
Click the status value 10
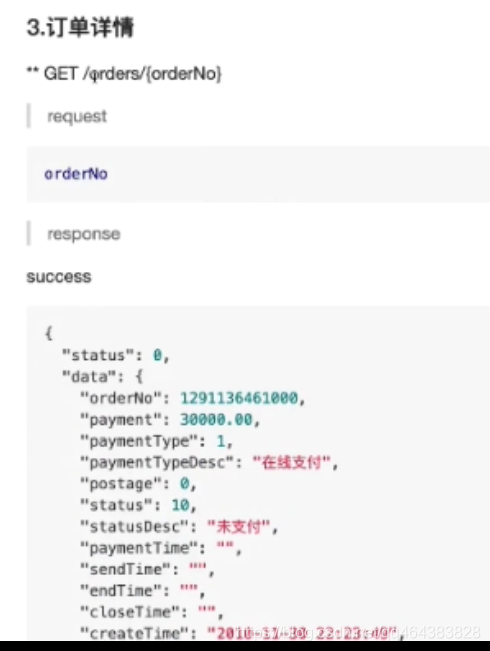180,505
